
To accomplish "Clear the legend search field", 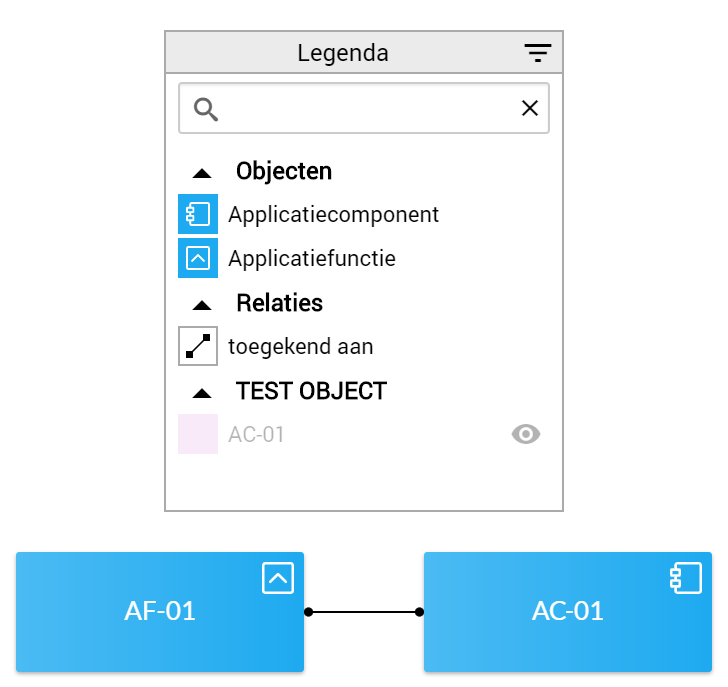I will pos(530,108).
